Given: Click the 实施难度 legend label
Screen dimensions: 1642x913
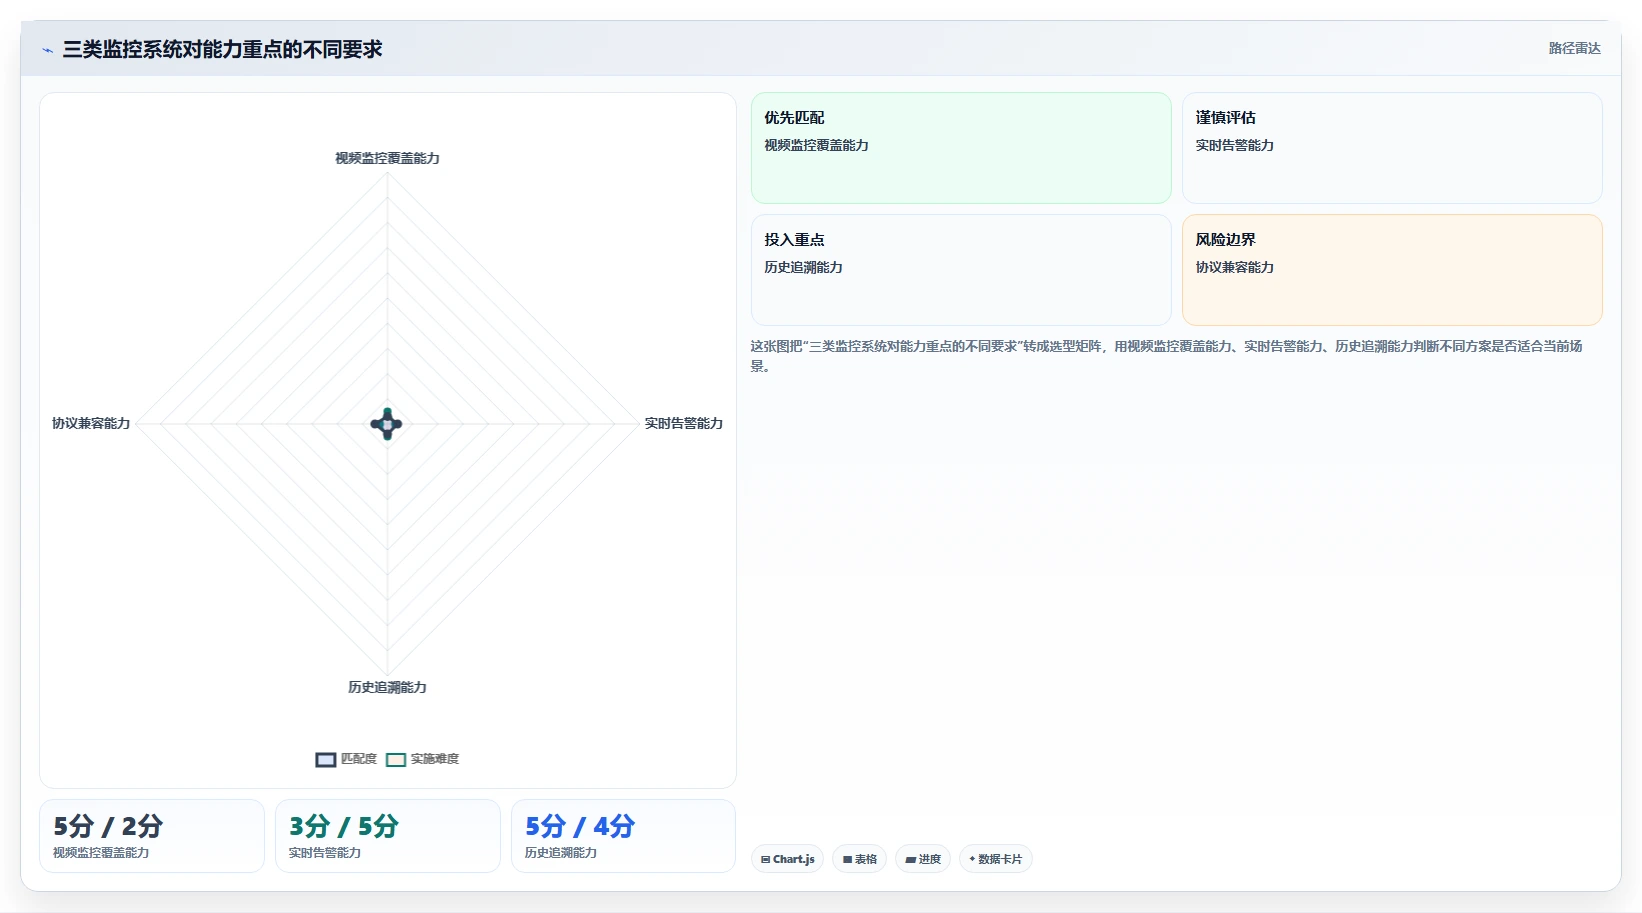Looking at the screenshot, I should click(x=435, y=759).
